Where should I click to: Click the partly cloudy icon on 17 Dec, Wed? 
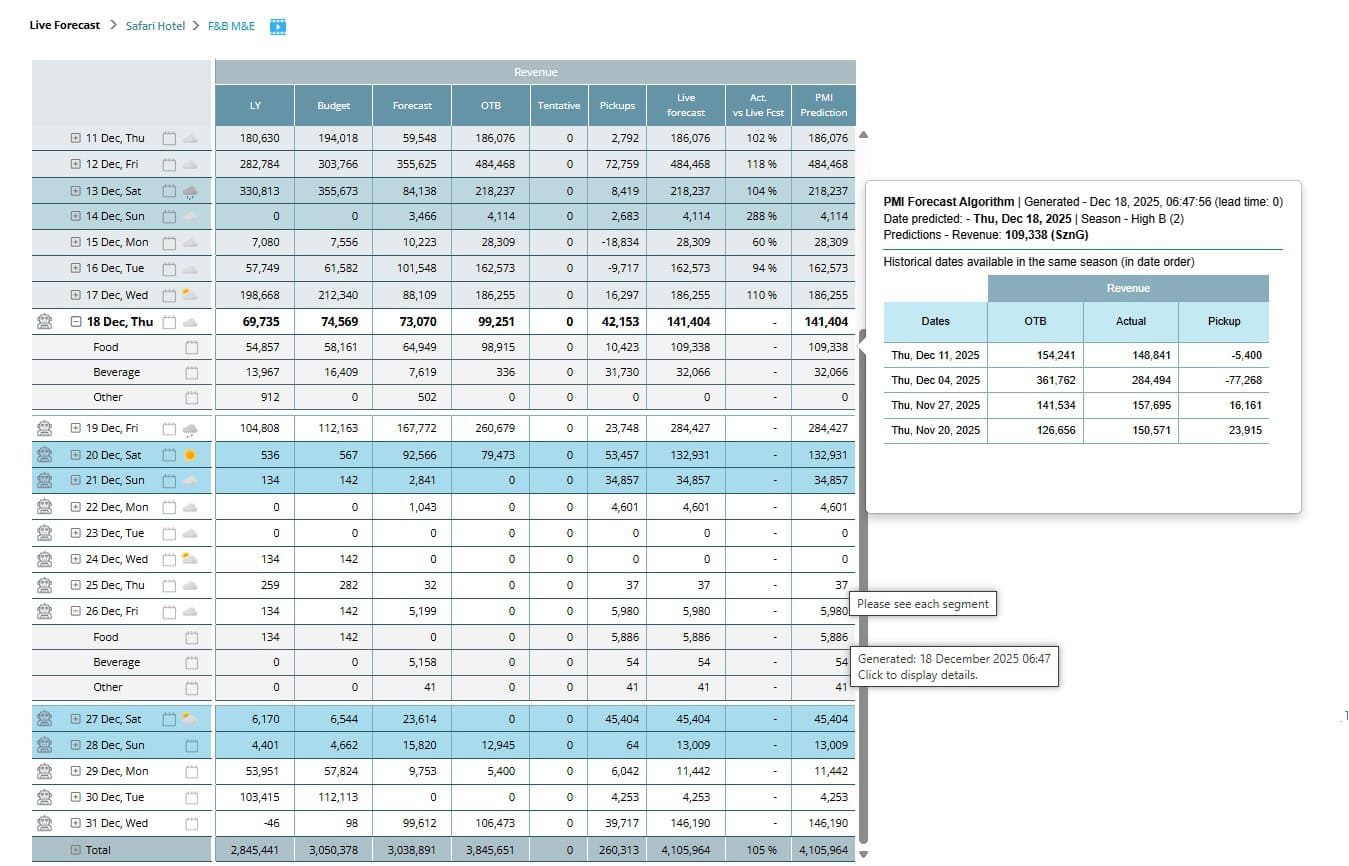point(189,295)
